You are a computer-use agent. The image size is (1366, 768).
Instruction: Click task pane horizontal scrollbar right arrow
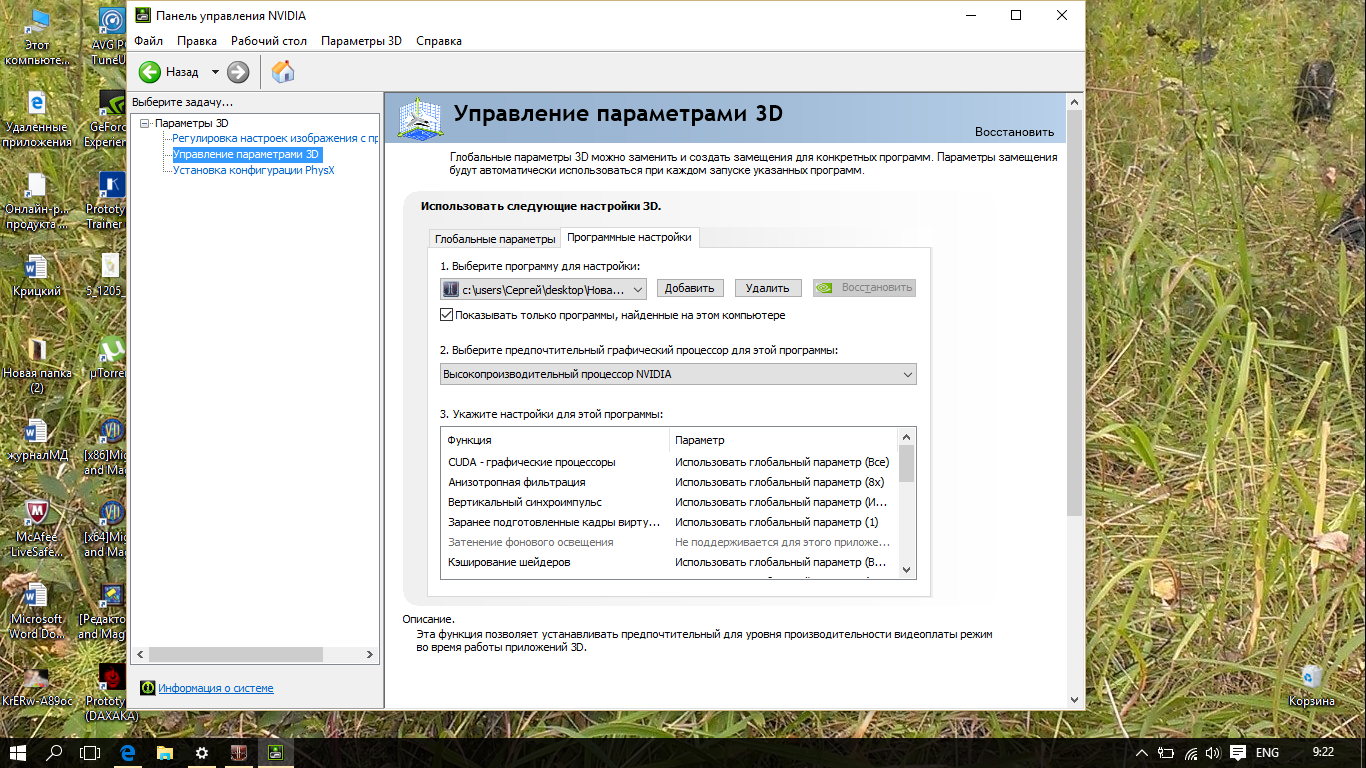(x=370, y=655)
